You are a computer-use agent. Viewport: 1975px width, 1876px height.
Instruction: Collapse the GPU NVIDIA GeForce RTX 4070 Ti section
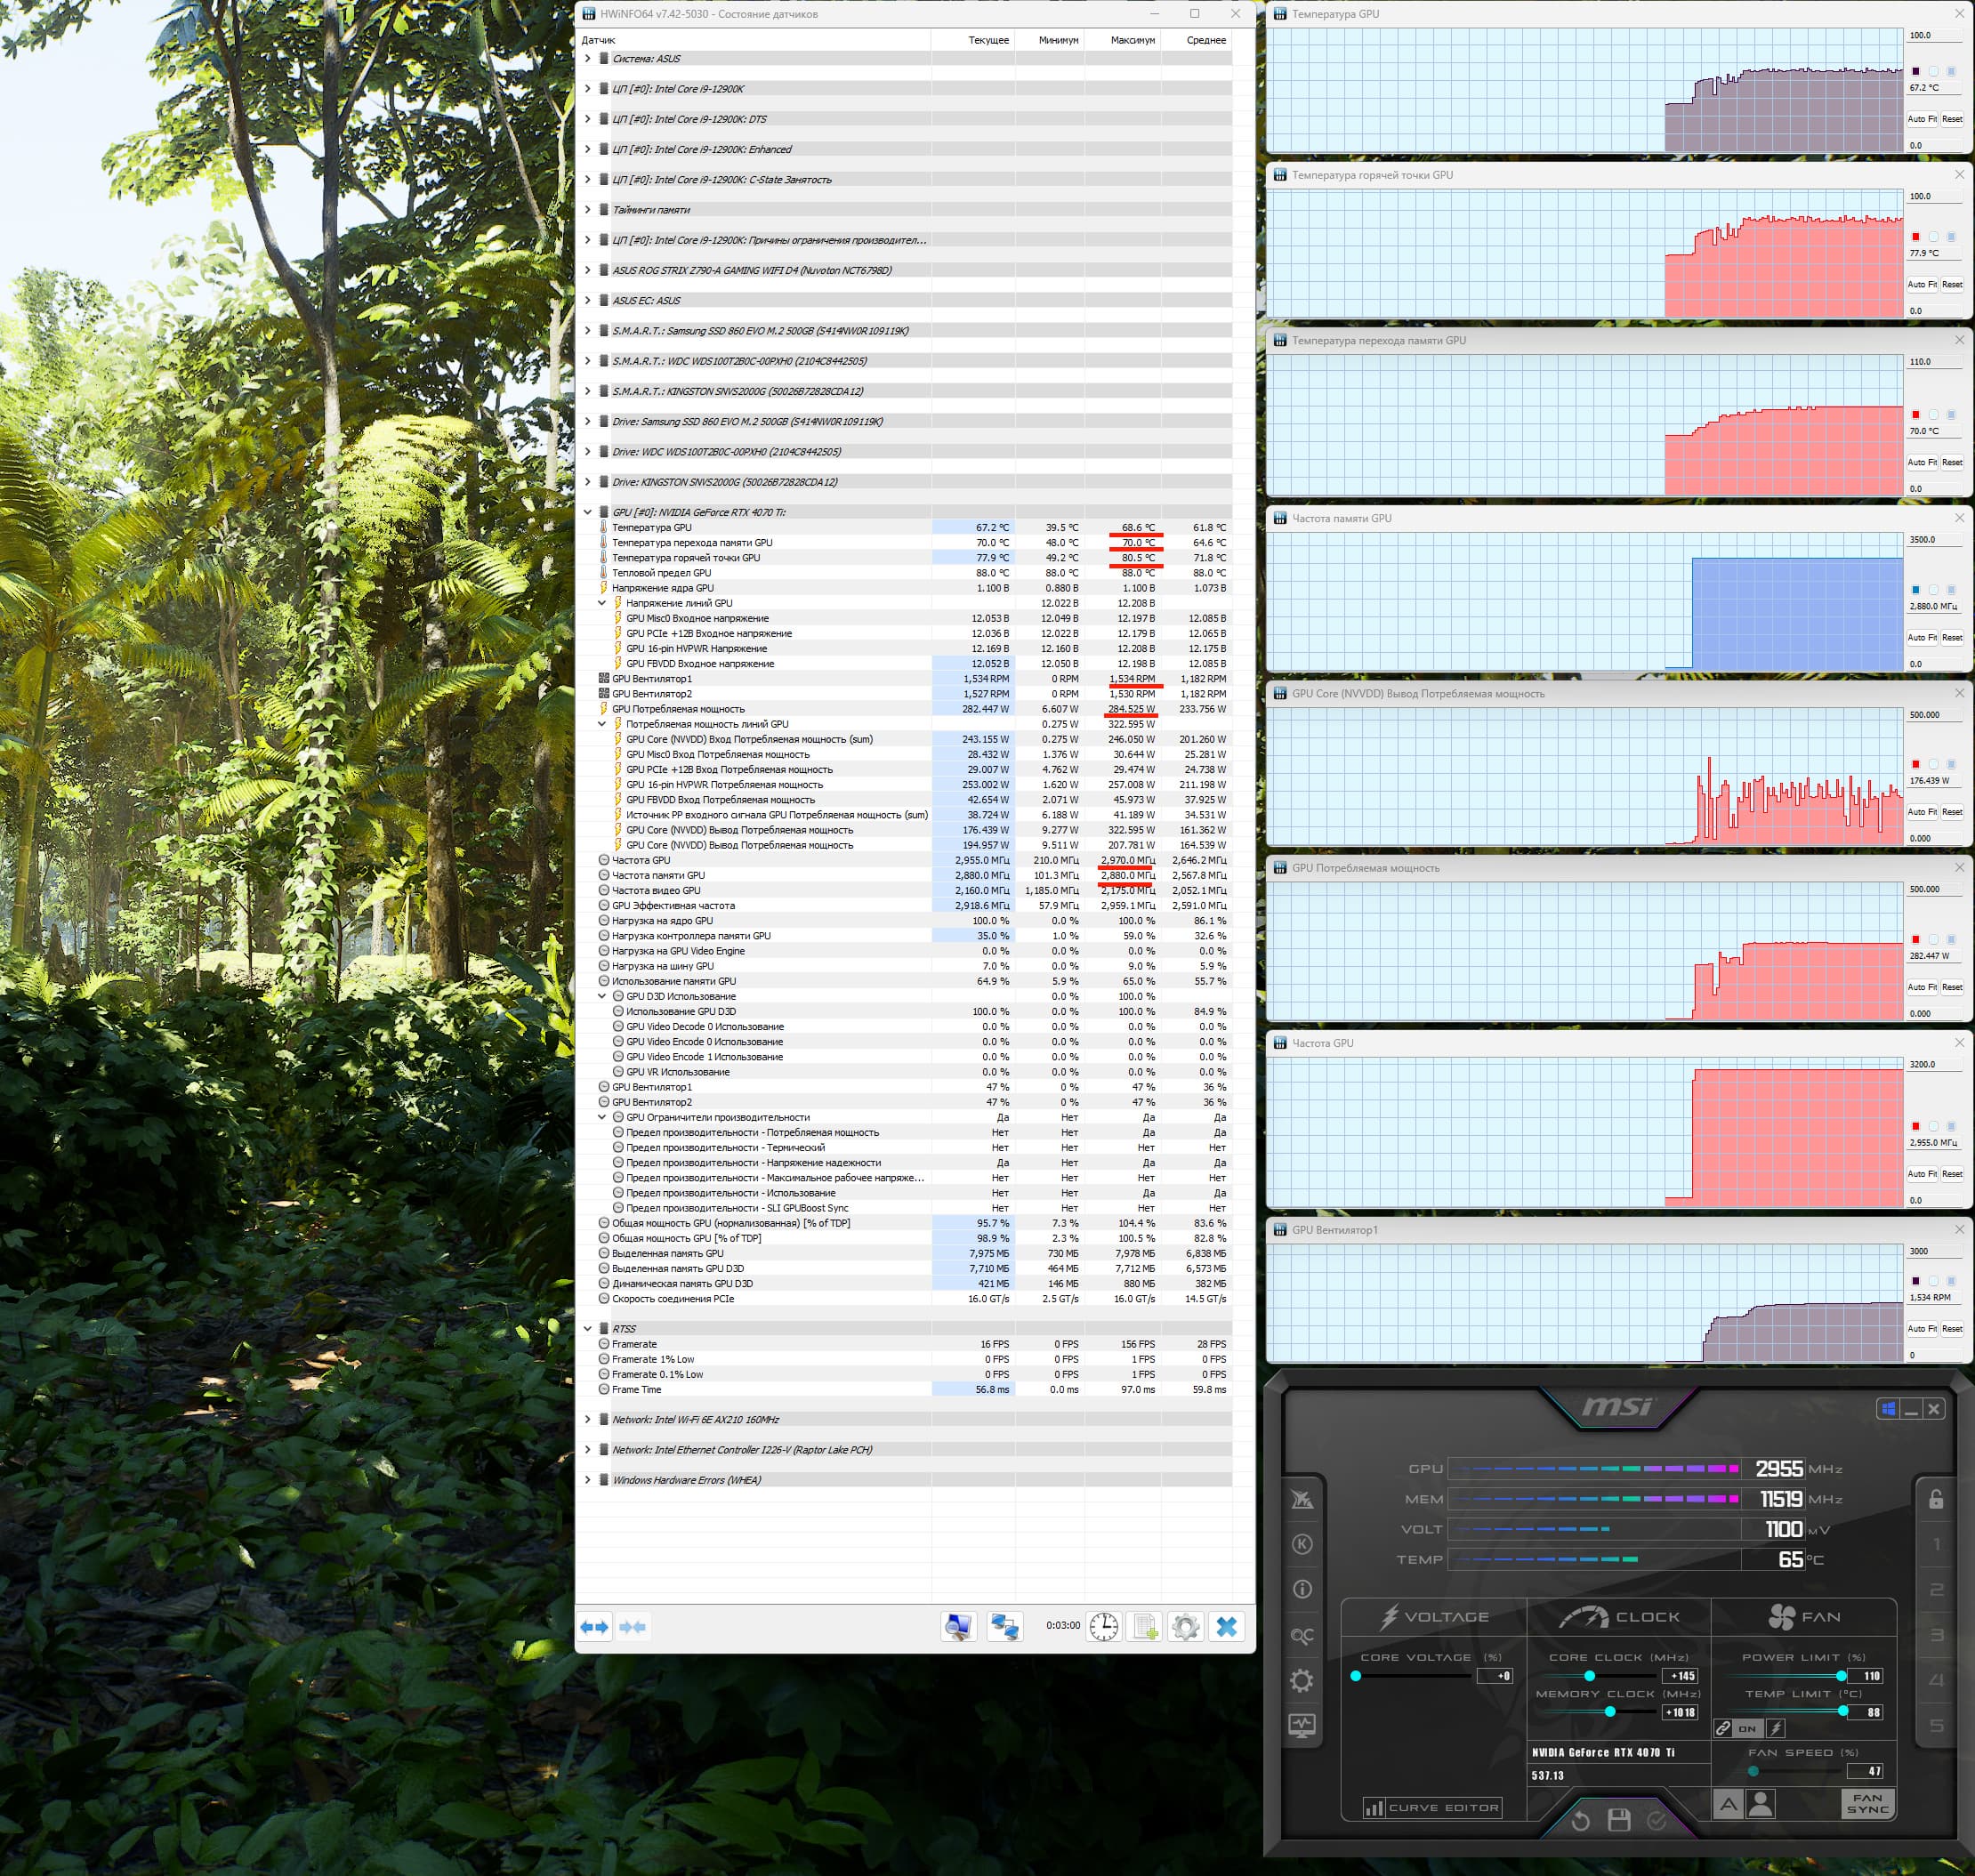[x=588, y=512]
